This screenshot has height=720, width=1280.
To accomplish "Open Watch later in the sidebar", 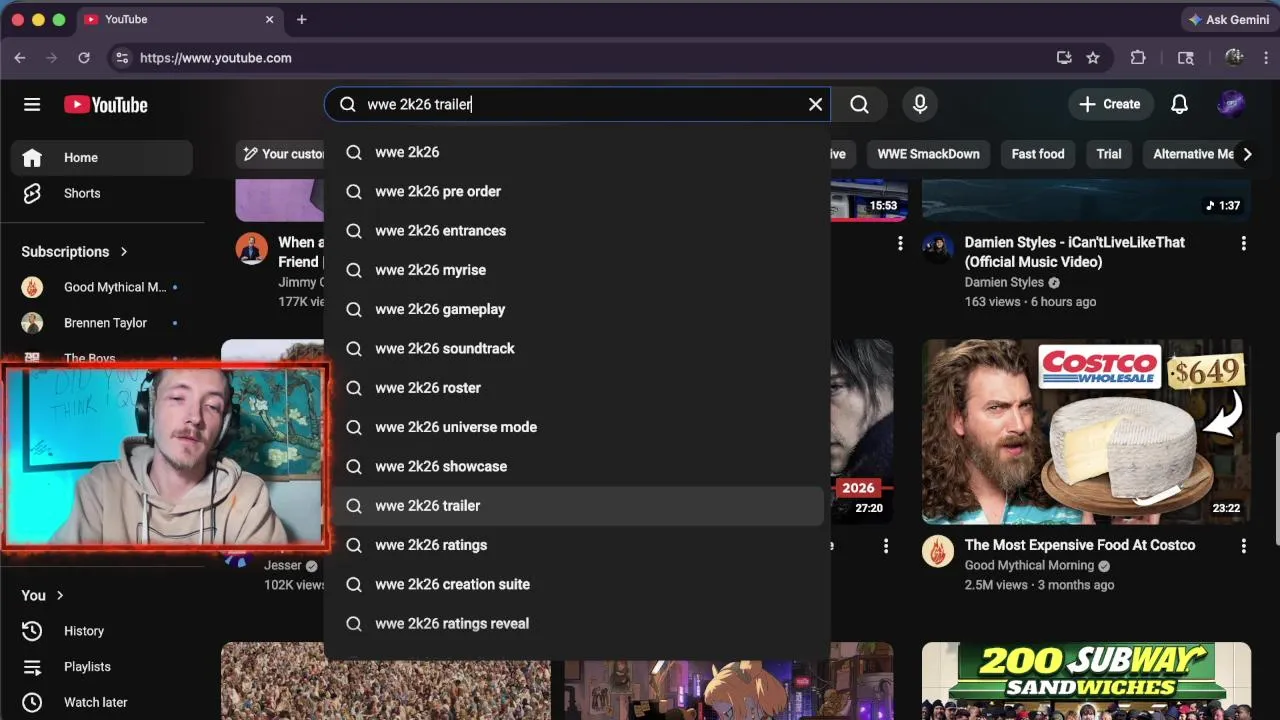I will point(101,702).
